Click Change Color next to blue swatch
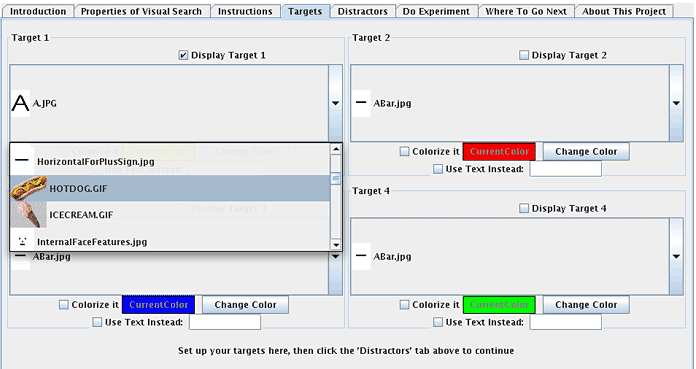This screenshot has height=369, width=696. click(245, 305)
